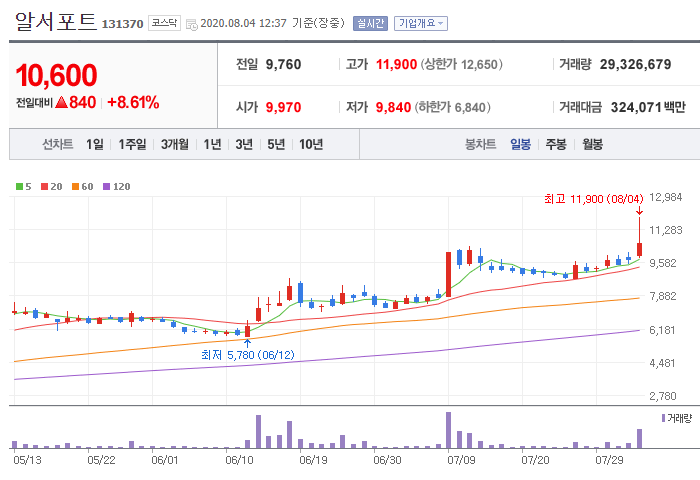Viewport: 700px width, 480px height.
Task: Click the 거래대금 value 324,071
Action: [x=636, y=107]
